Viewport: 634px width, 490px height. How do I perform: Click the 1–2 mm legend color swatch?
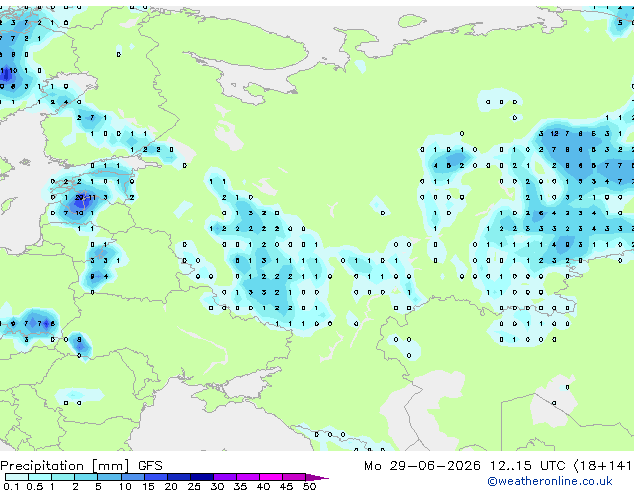click(x=63, y=477)
